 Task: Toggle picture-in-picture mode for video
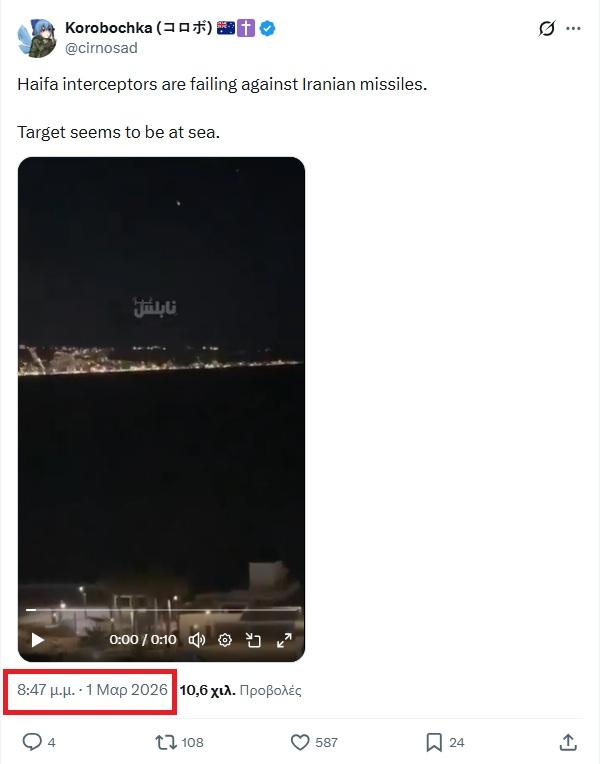point(253,640)
